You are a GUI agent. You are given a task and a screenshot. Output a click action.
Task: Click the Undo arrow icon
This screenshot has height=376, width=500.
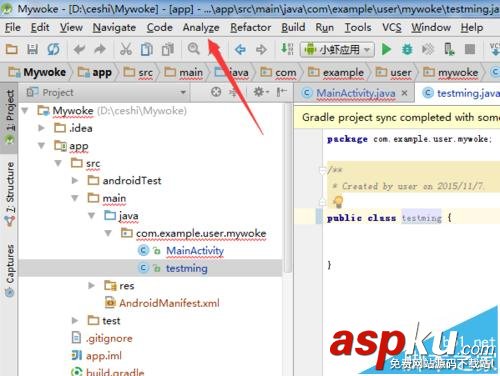[79, 49]
